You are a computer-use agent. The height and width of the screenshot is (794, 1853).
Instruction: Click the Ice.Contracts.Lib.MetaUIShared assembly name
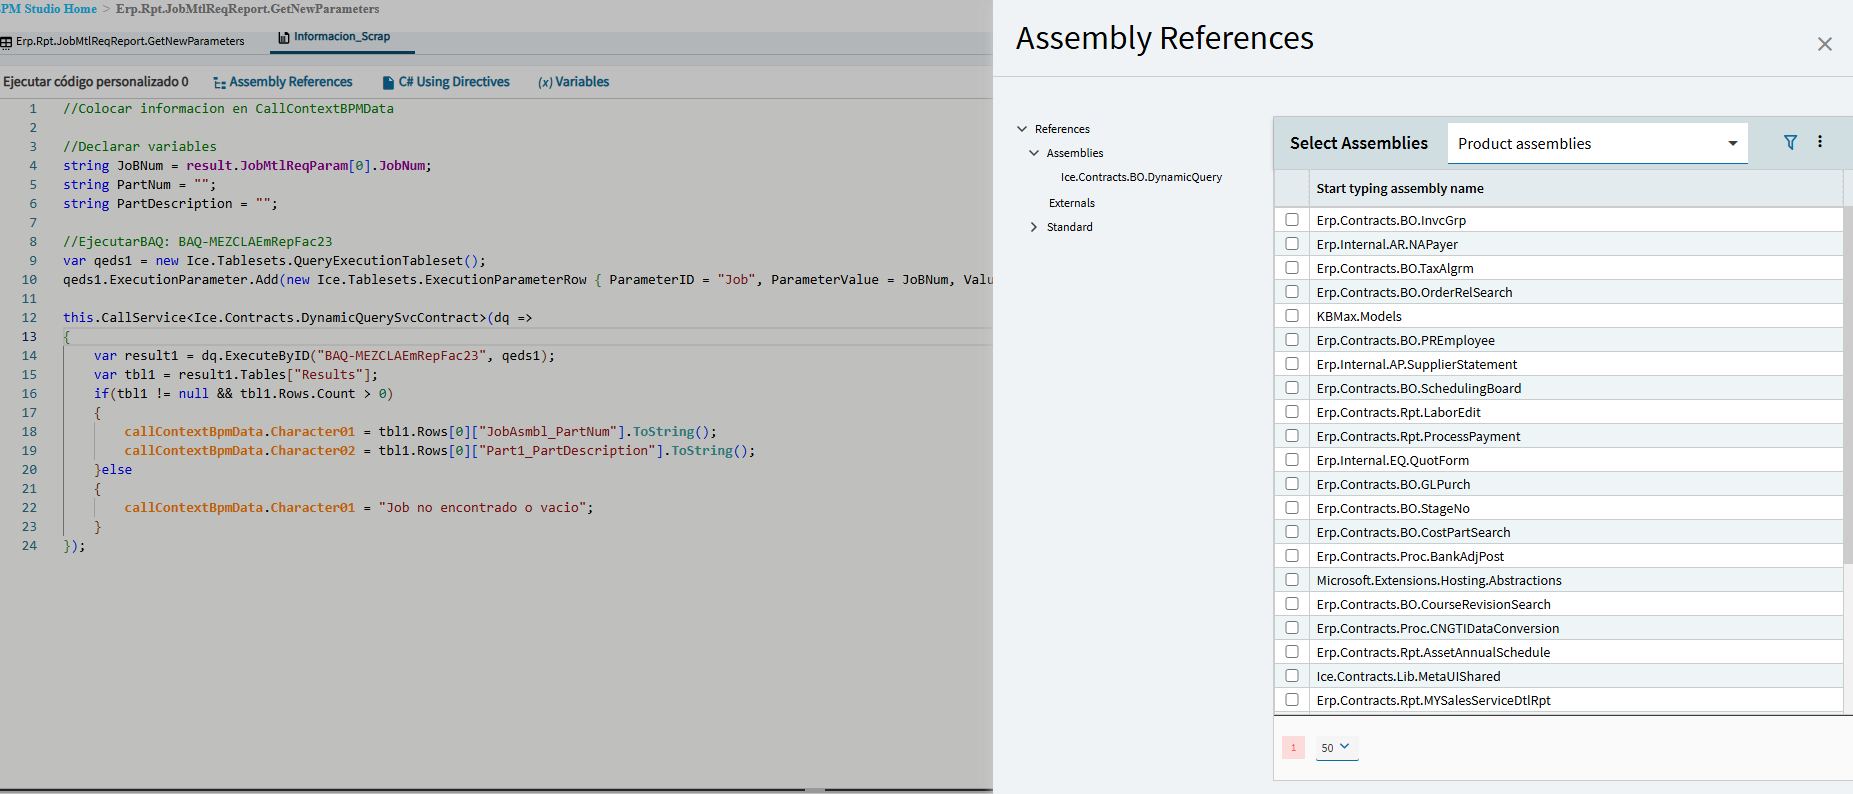coord(1408,676)
